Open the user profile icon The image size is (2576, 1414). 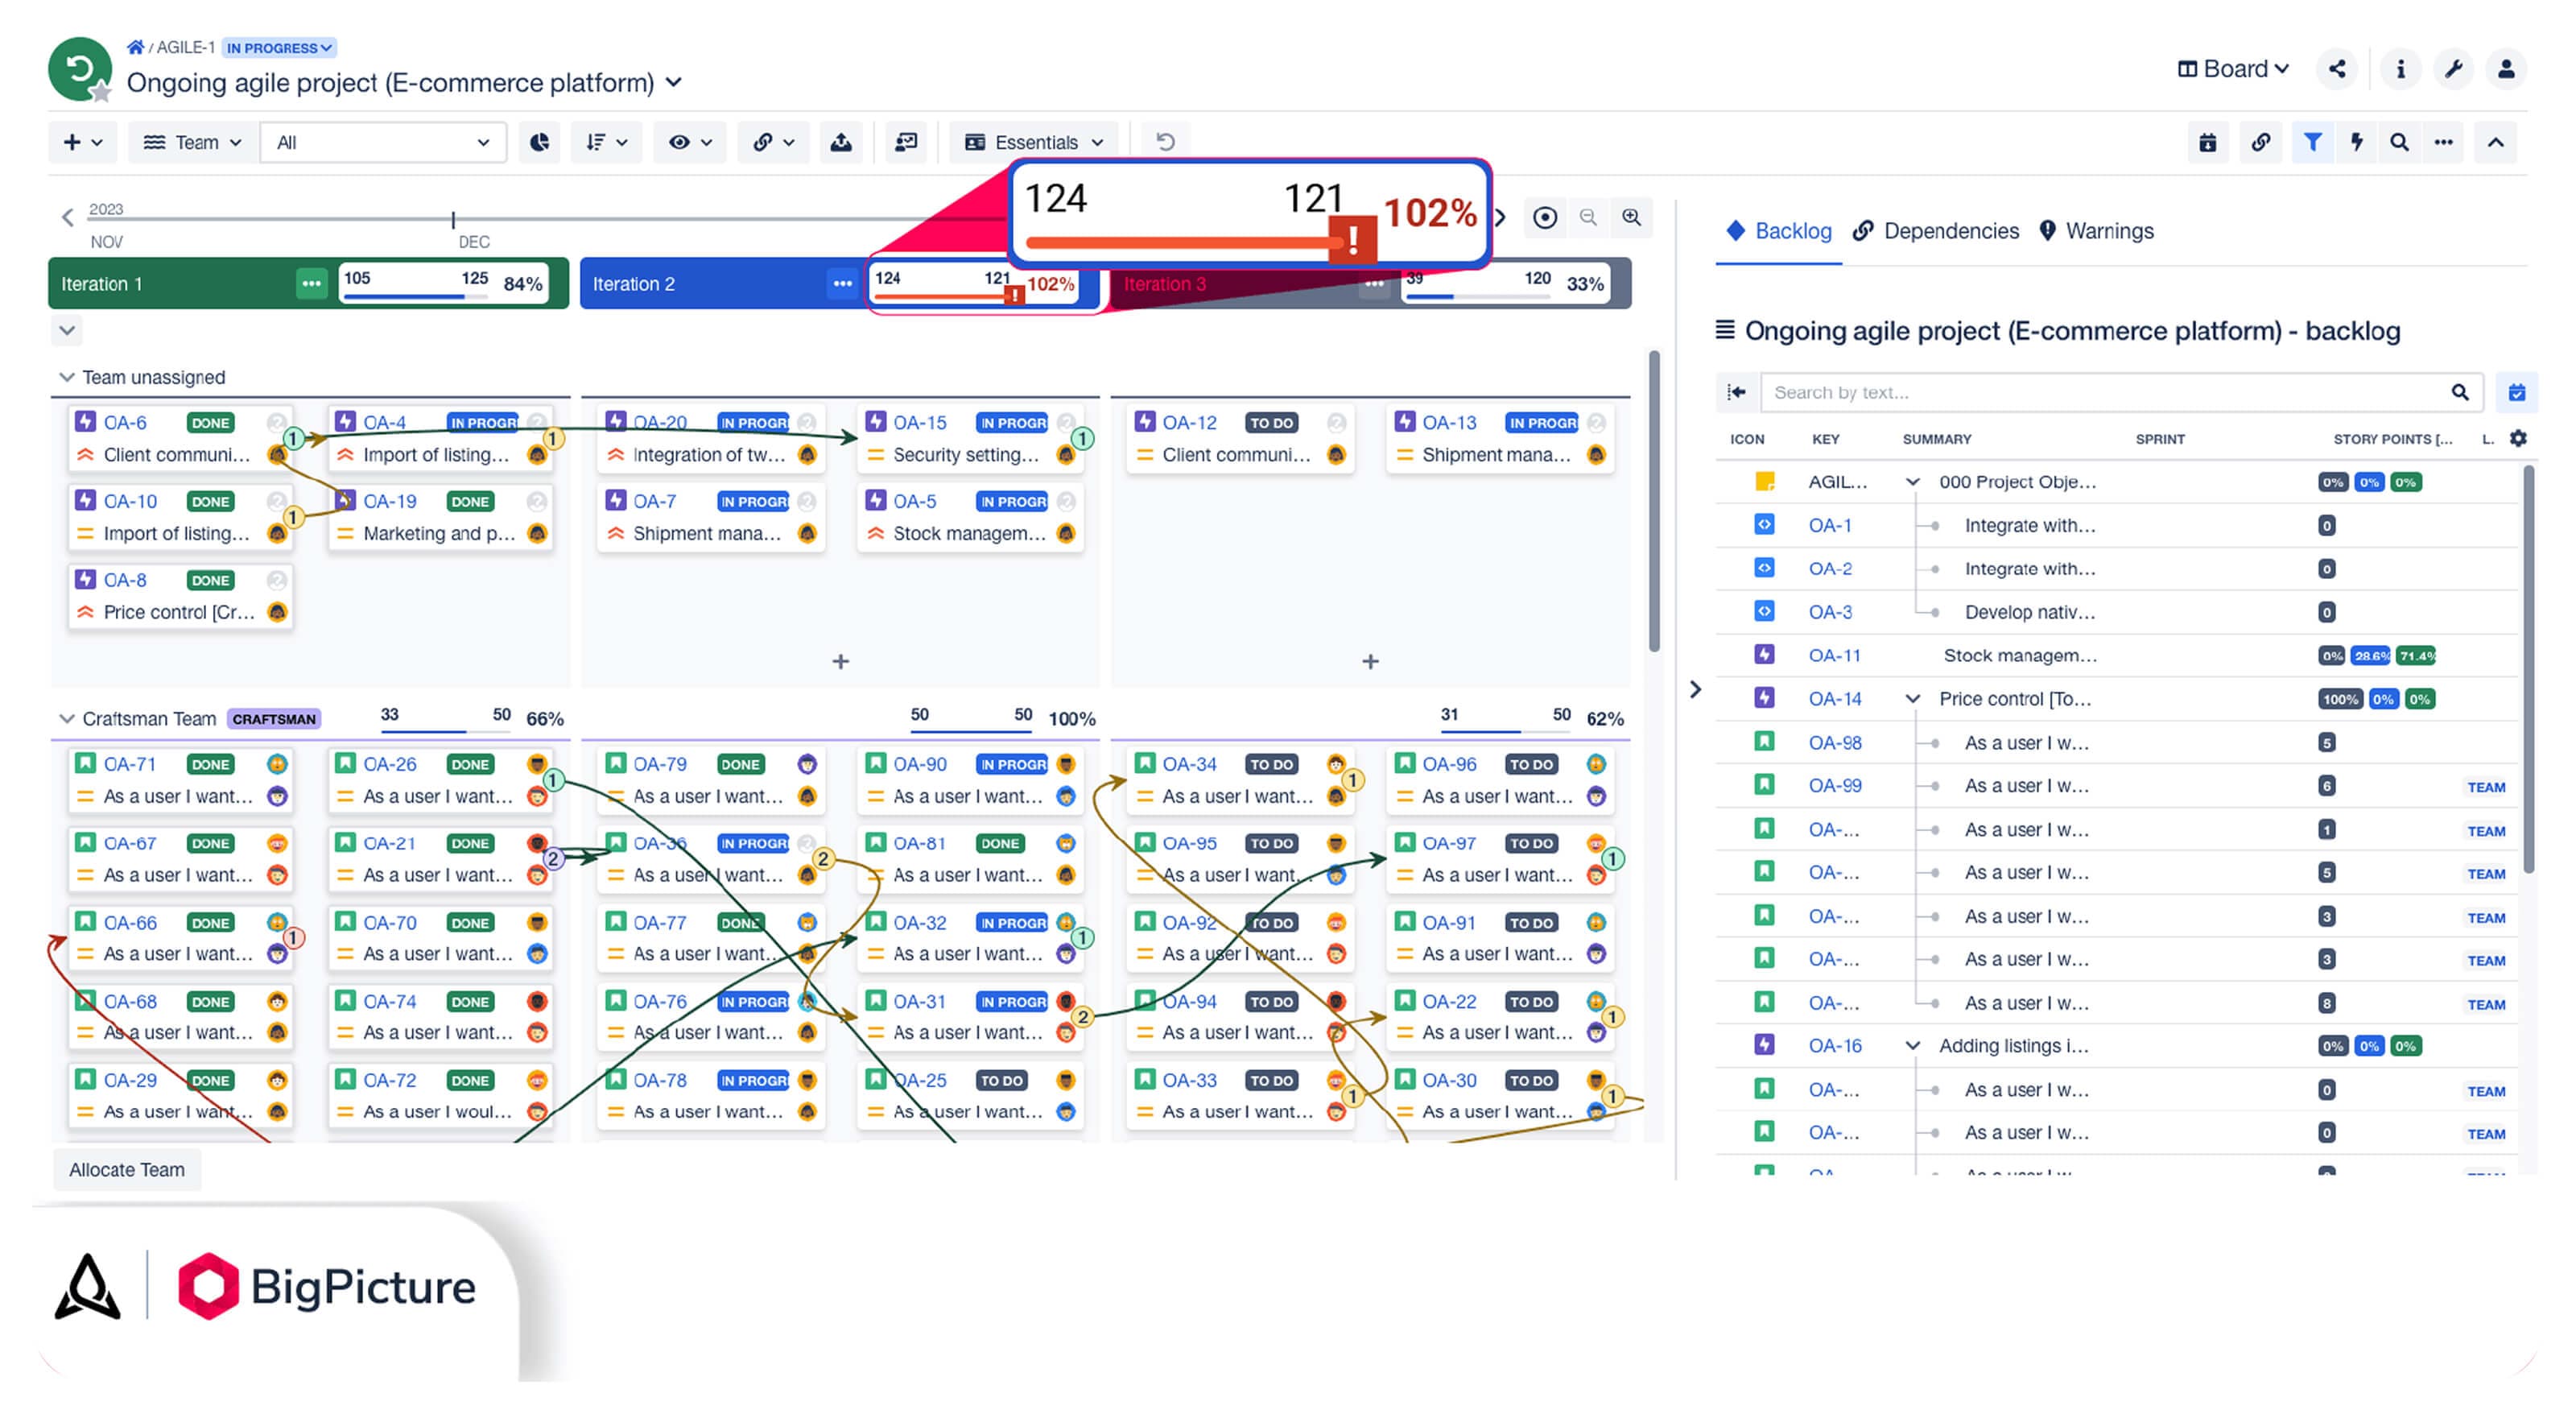(2506, 69)
